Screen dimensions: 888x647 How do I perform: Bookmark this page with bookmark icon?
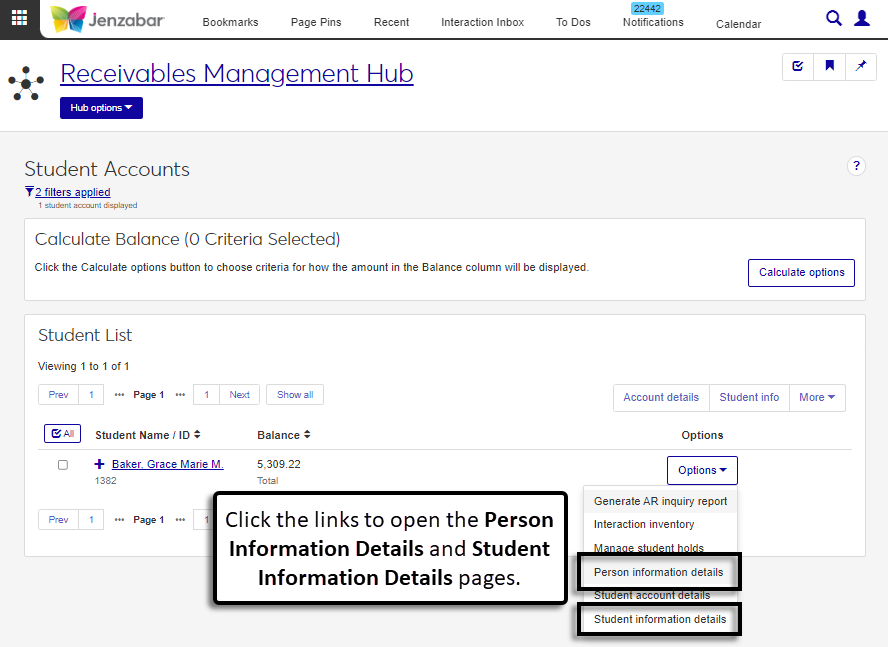pyautogui.click(x=829, y=66)
